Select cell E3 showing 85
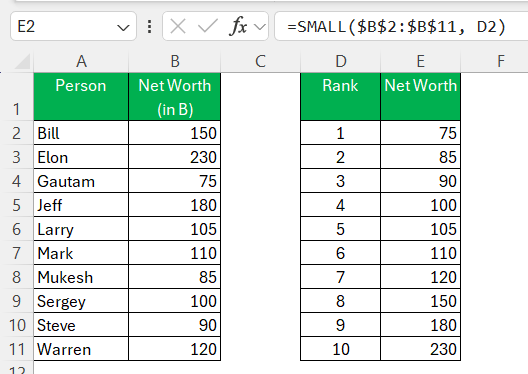Viewport: 528px width, 374px height. click(421, 157)
